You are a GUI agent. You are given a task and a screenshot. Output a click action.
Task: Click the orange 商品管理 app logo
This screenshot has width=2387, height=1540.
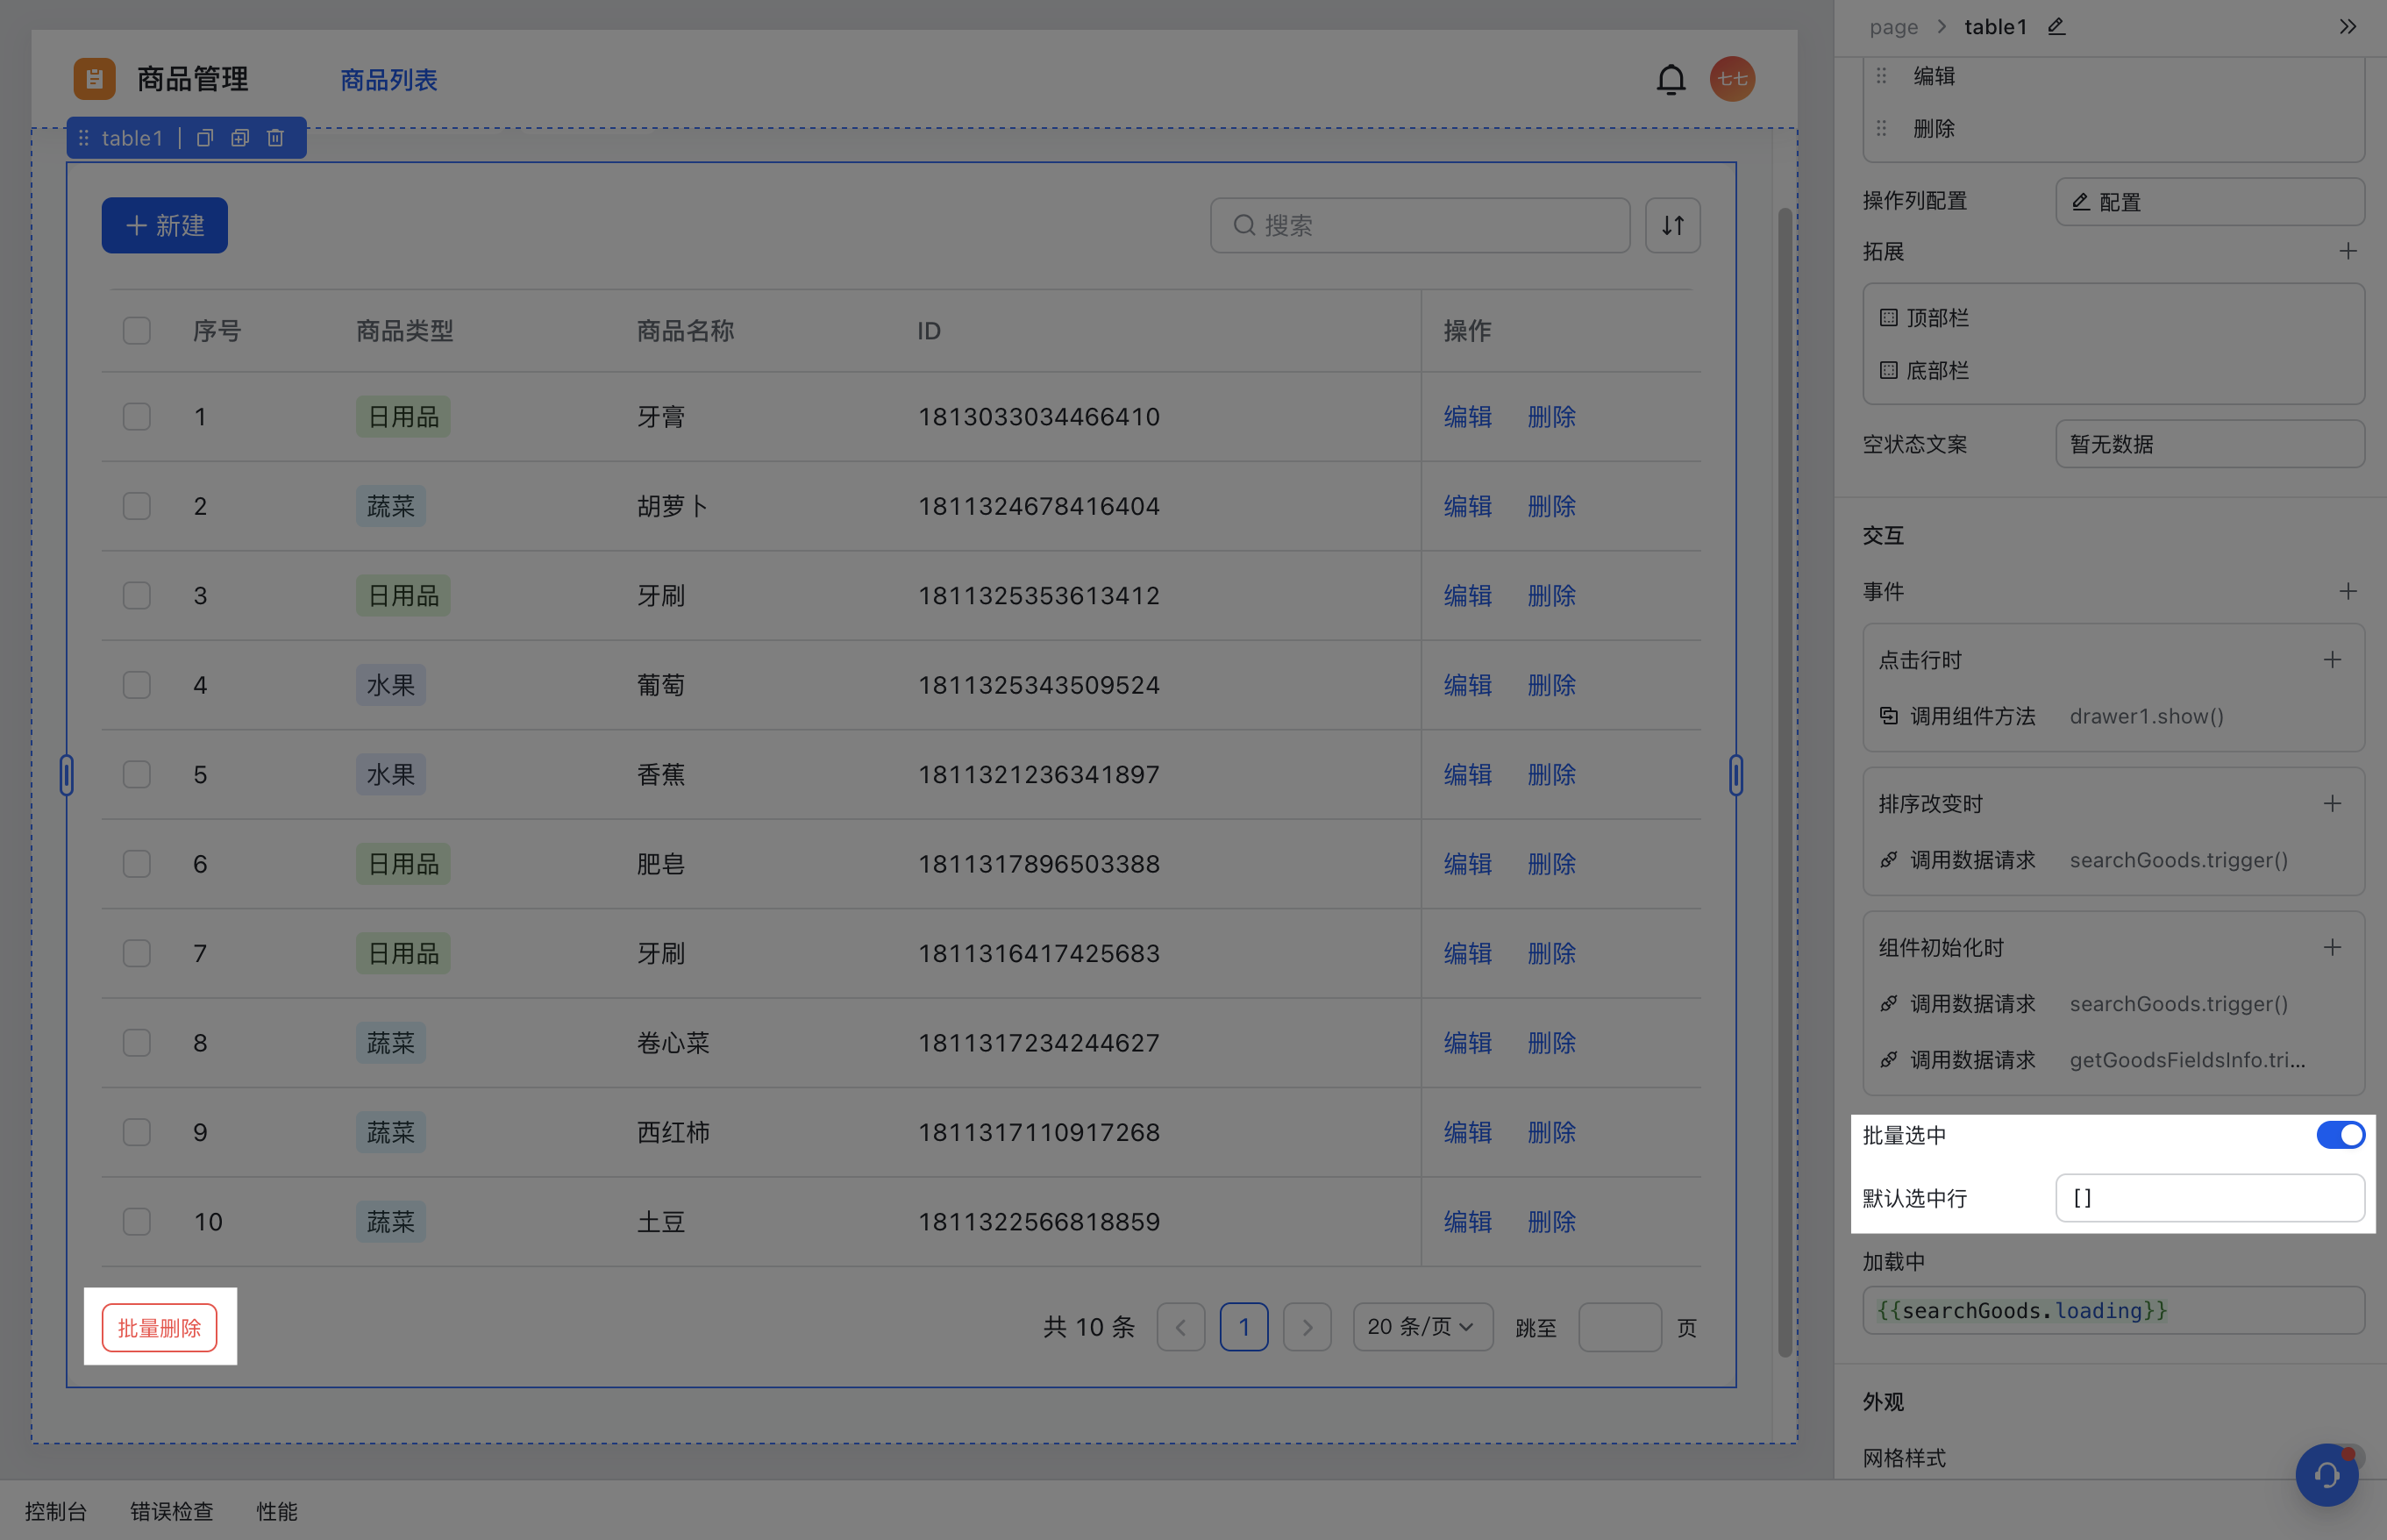(94, 79)
